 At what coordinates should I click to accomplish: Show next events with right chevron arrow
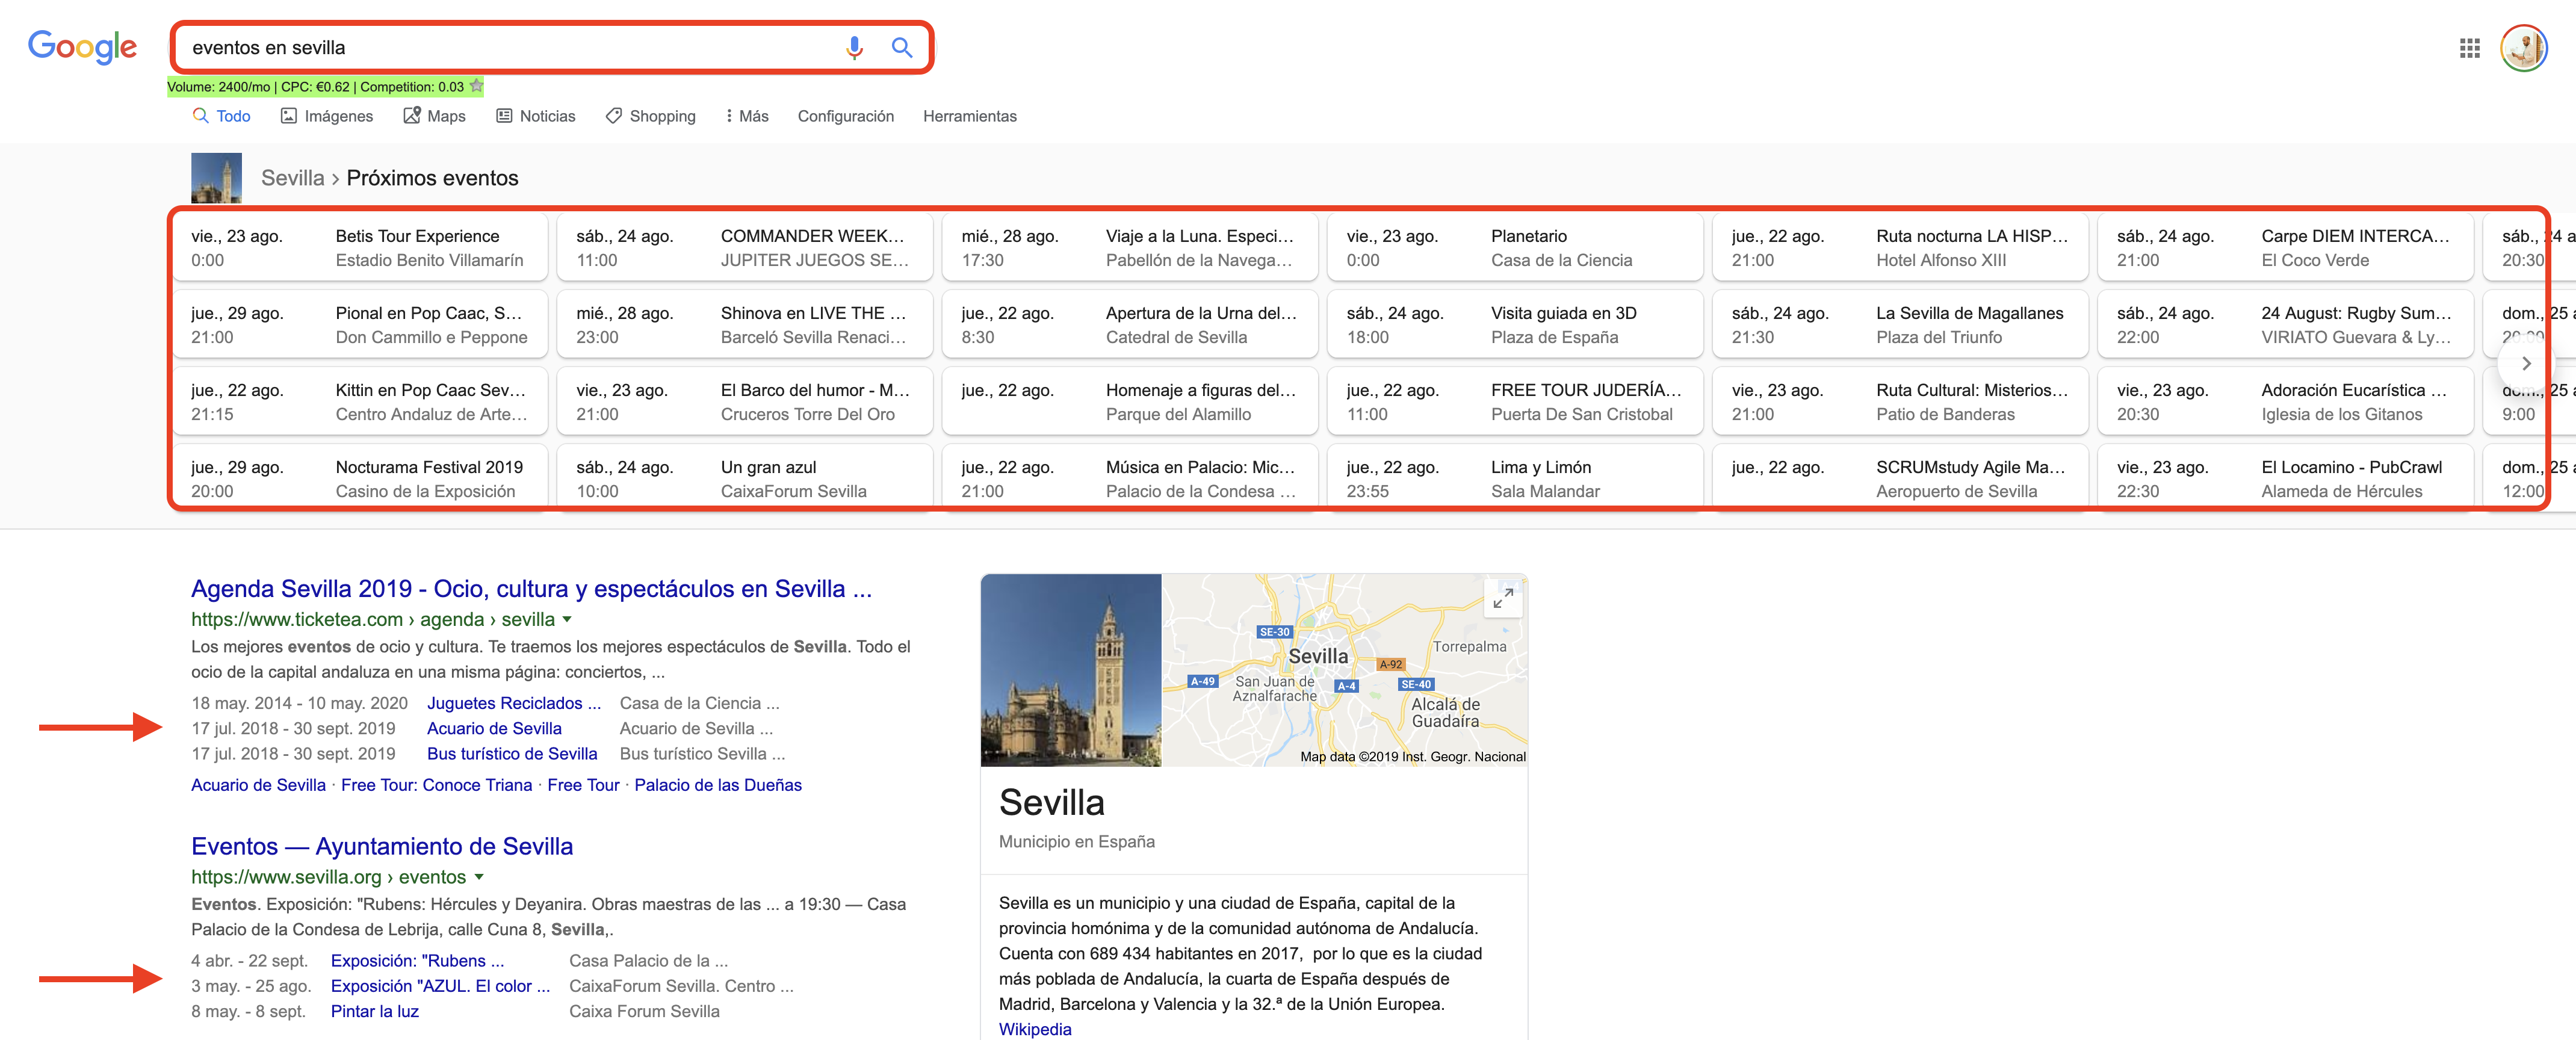point(2525,363)
